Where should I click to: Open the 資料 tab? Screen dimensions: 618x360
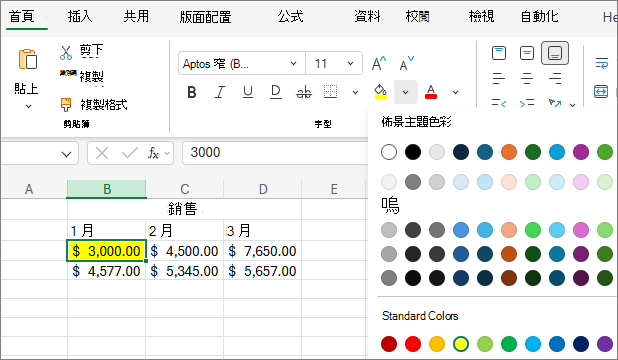(367, 17)
